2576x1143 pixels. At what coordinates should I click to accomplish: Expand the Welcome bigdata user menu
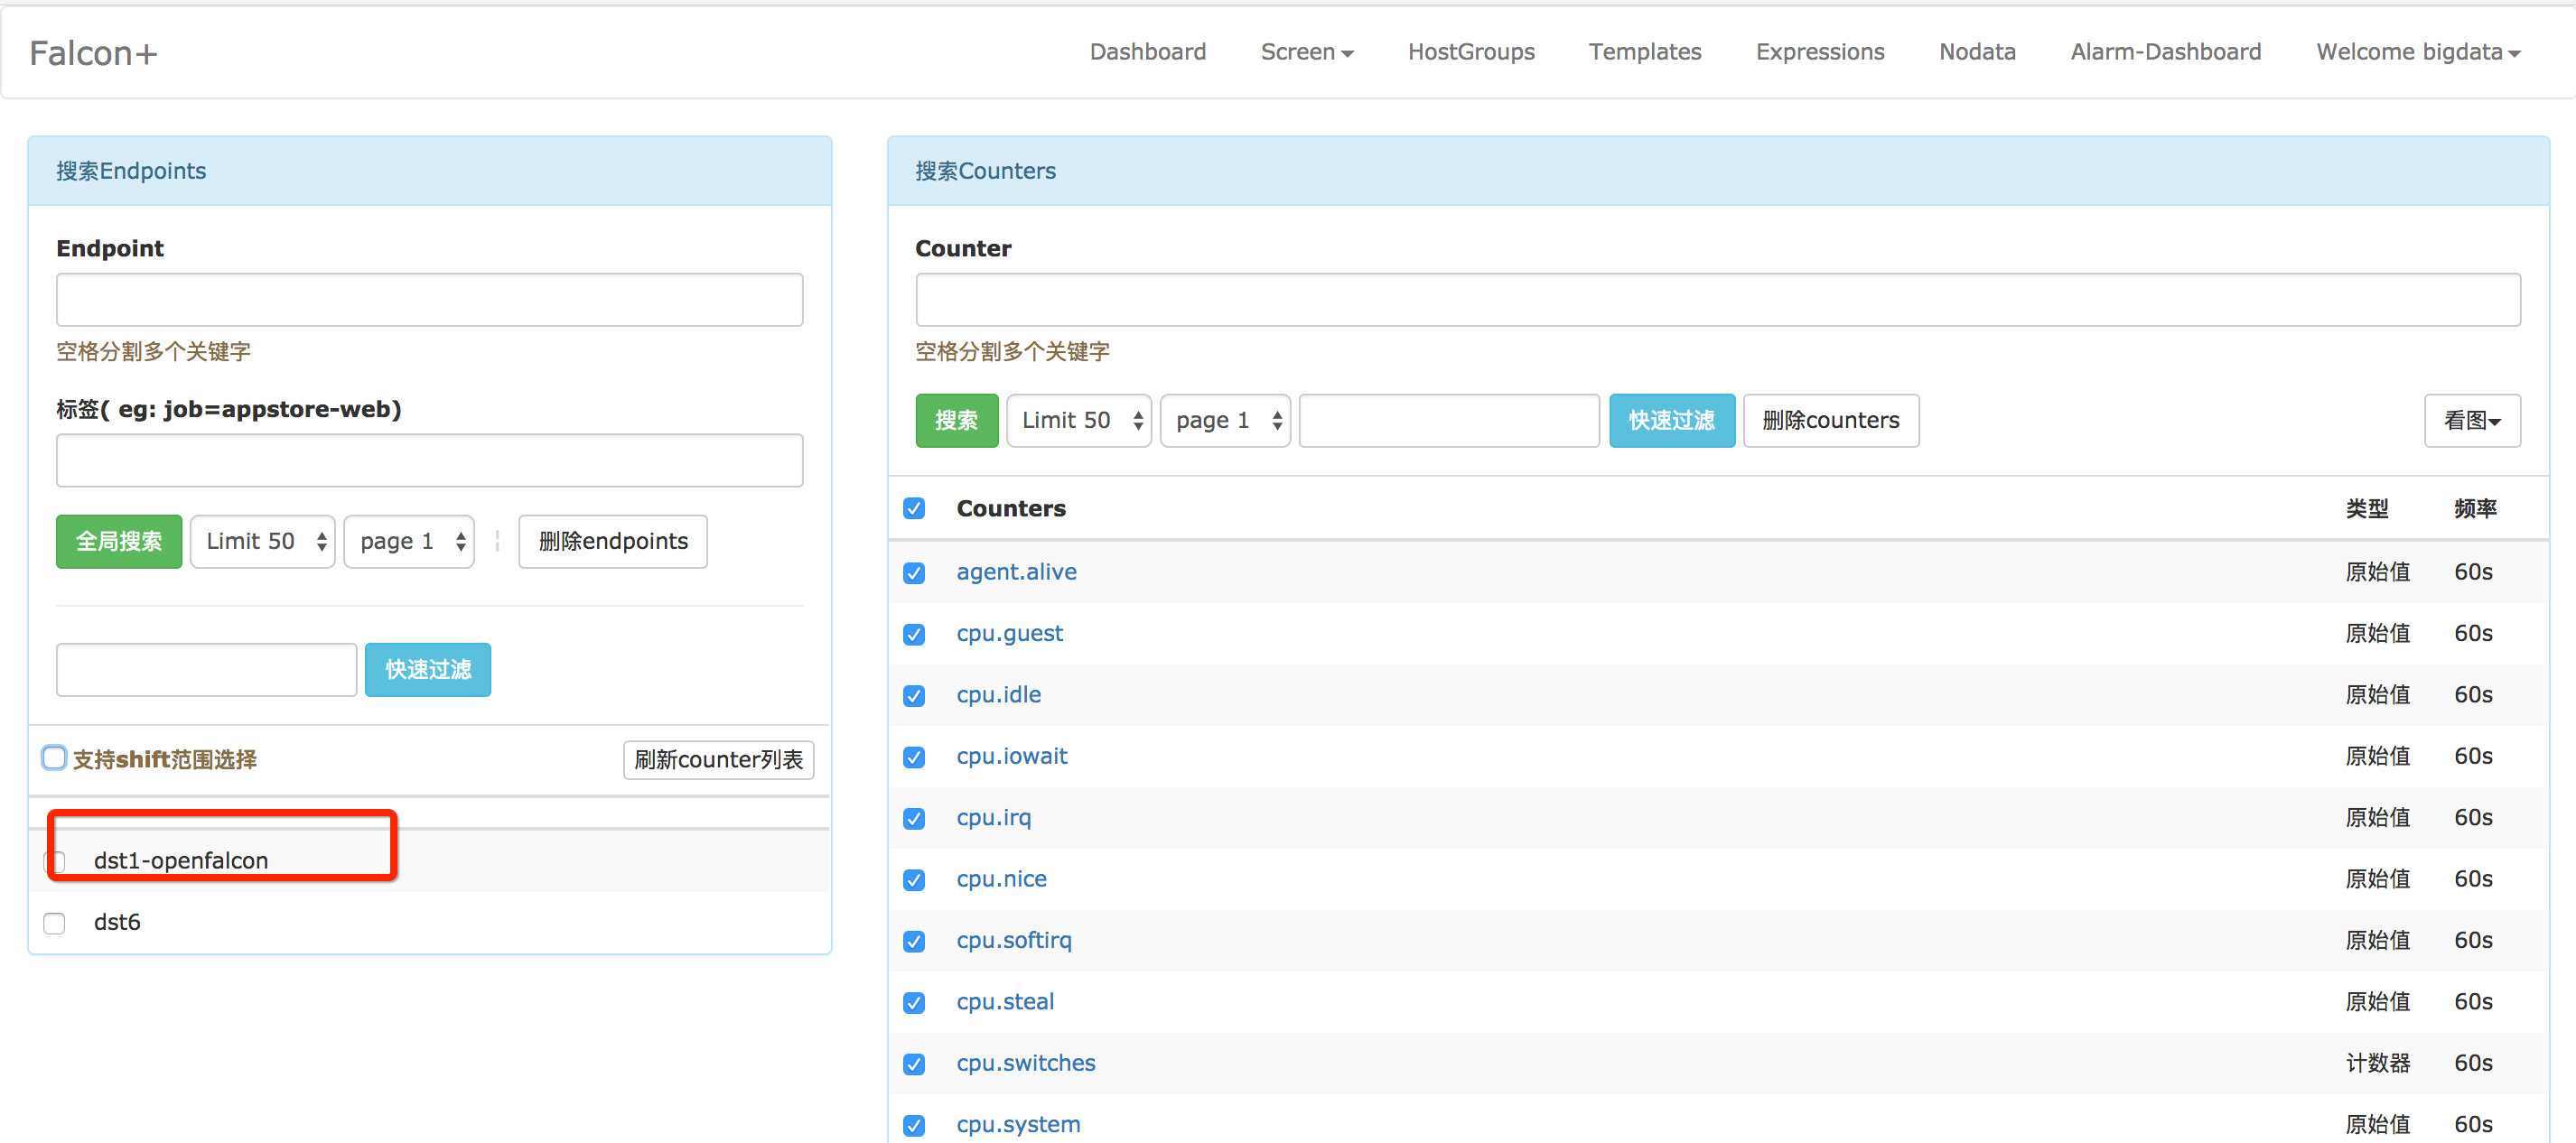tap(2417, 52)
